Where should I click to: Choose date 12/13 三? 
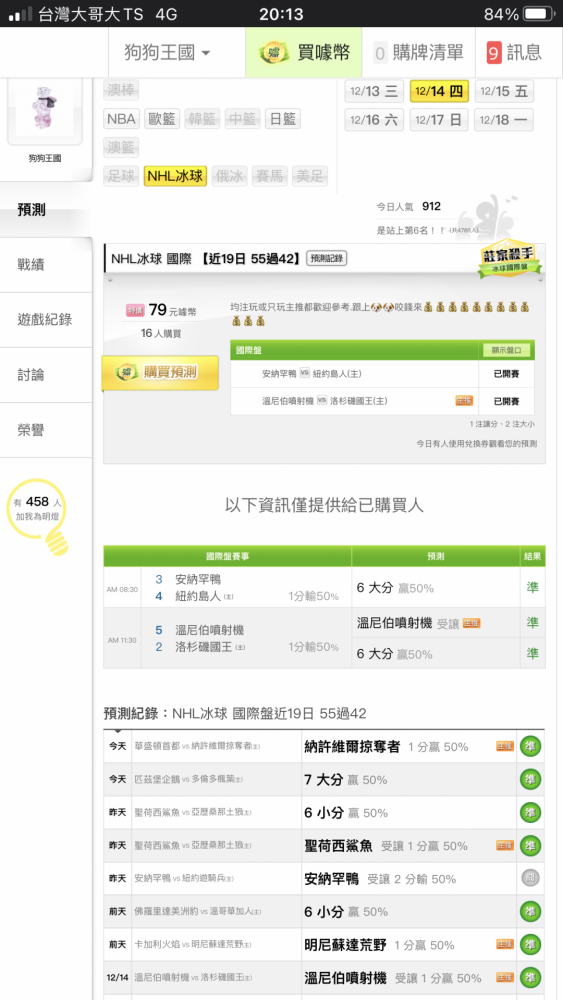374,91
